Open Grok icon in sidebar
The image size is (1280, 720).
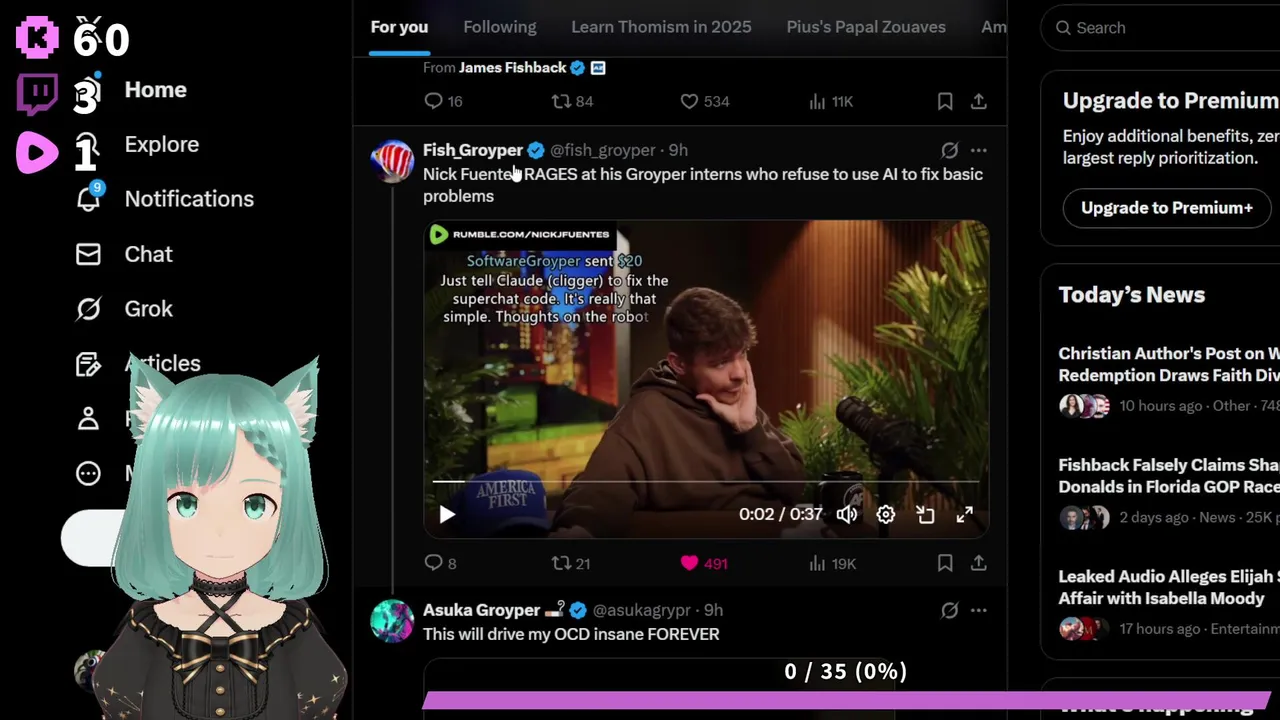[89, 309]
